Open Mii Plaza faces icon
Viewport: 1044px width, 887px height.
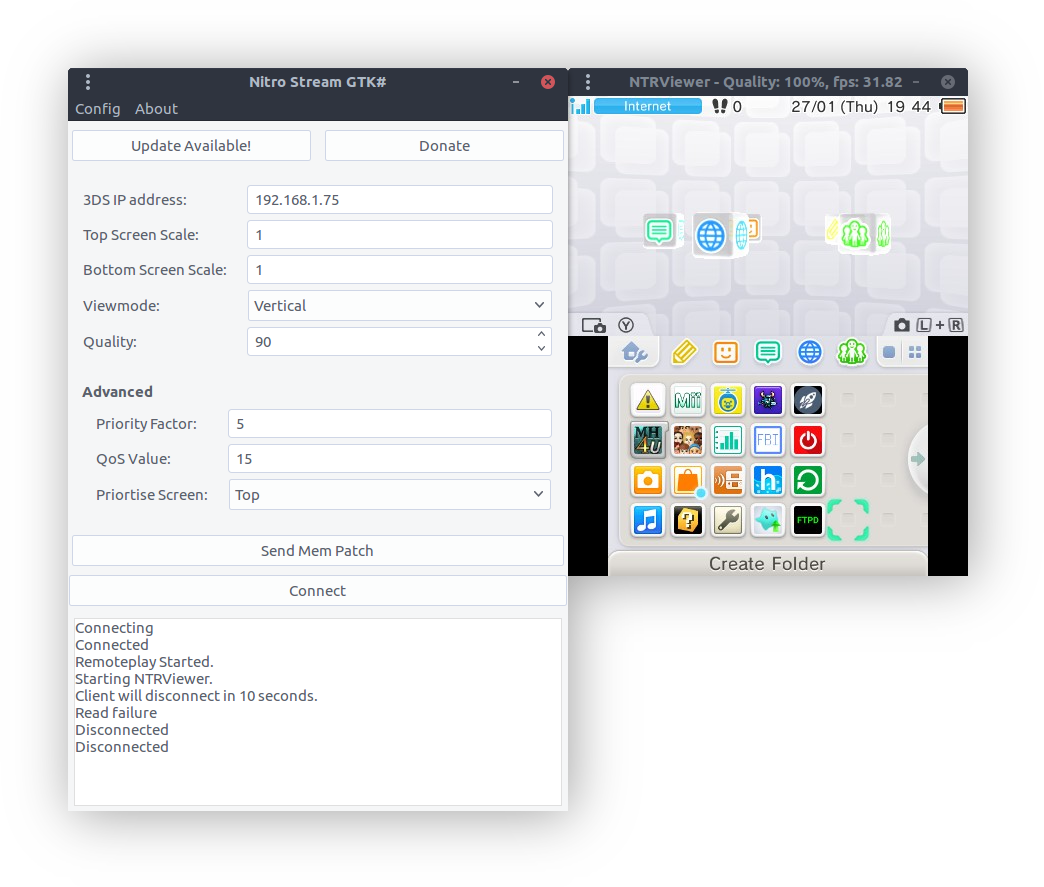point(687,440)
